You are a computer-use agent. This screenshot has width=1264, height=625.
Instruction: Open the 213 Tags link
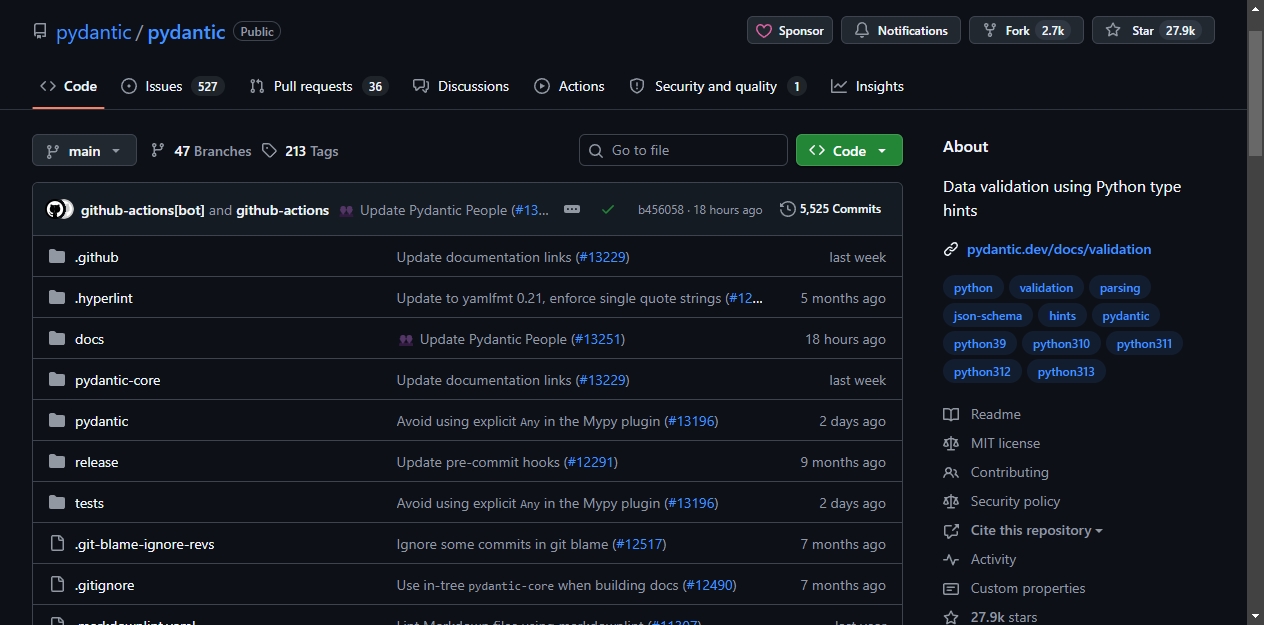point(300,151)
